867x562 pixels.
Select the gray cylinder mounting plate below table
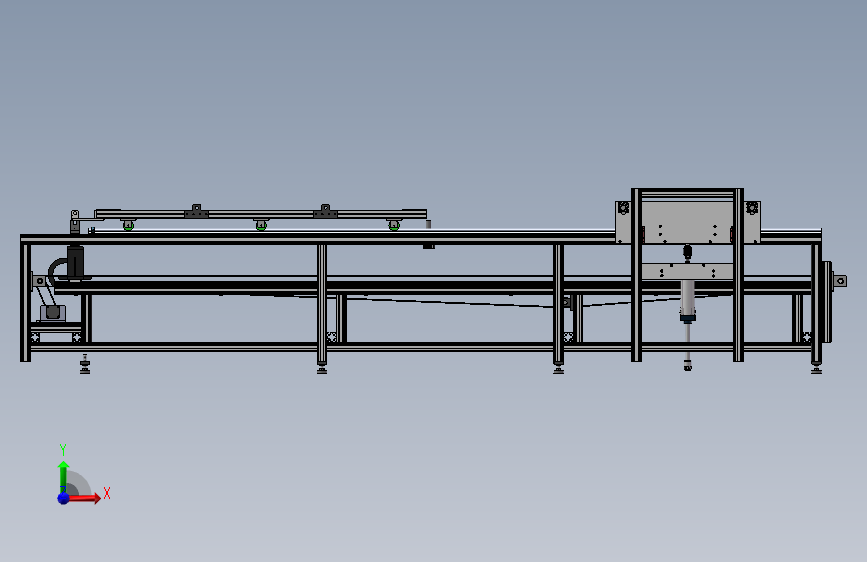pyautogui.click(x=687, y=272)
